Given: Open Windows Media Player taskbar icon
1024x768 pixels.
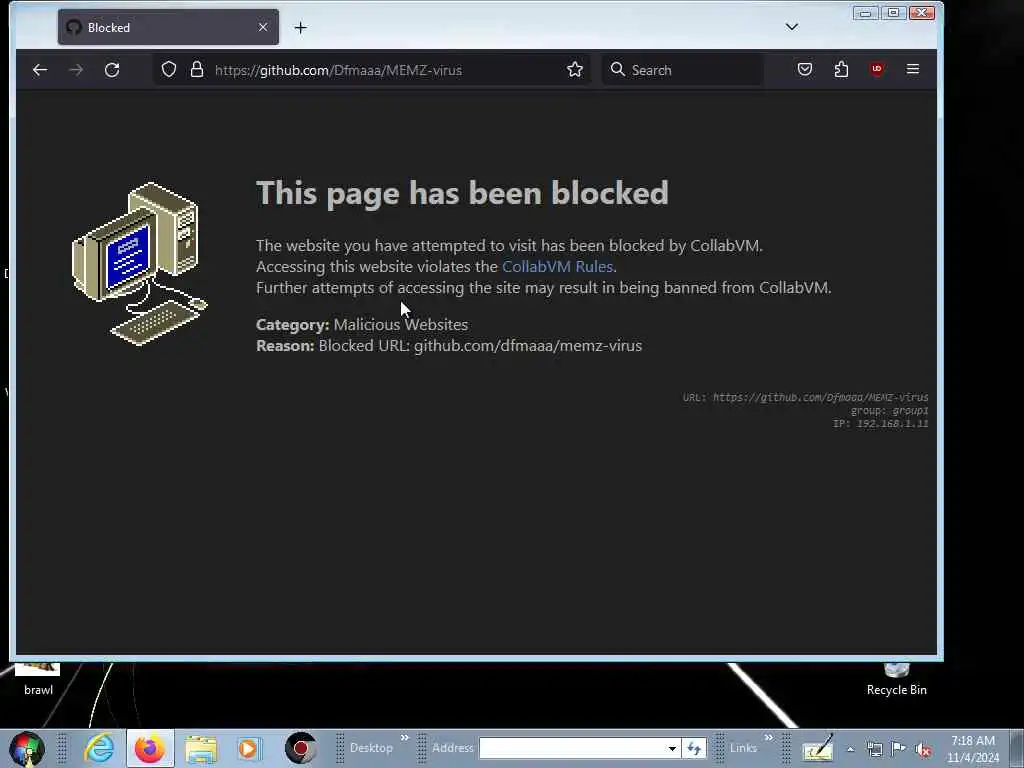Looking at the screenshot, I should [248, 749].
